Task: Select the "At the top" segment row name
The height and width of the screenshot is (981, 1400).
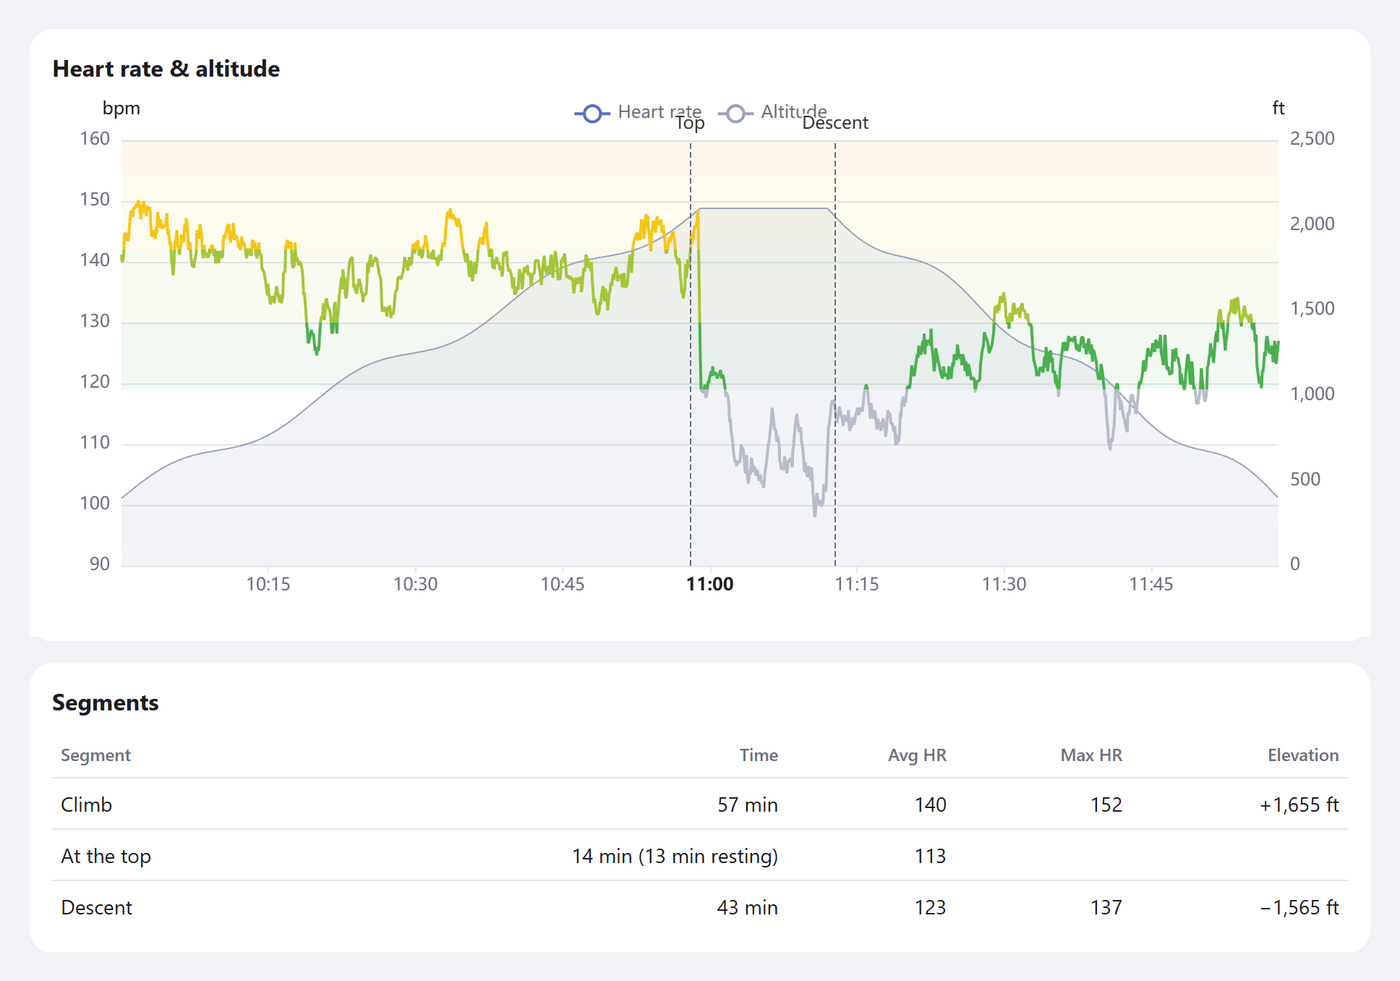Action: 106,856
